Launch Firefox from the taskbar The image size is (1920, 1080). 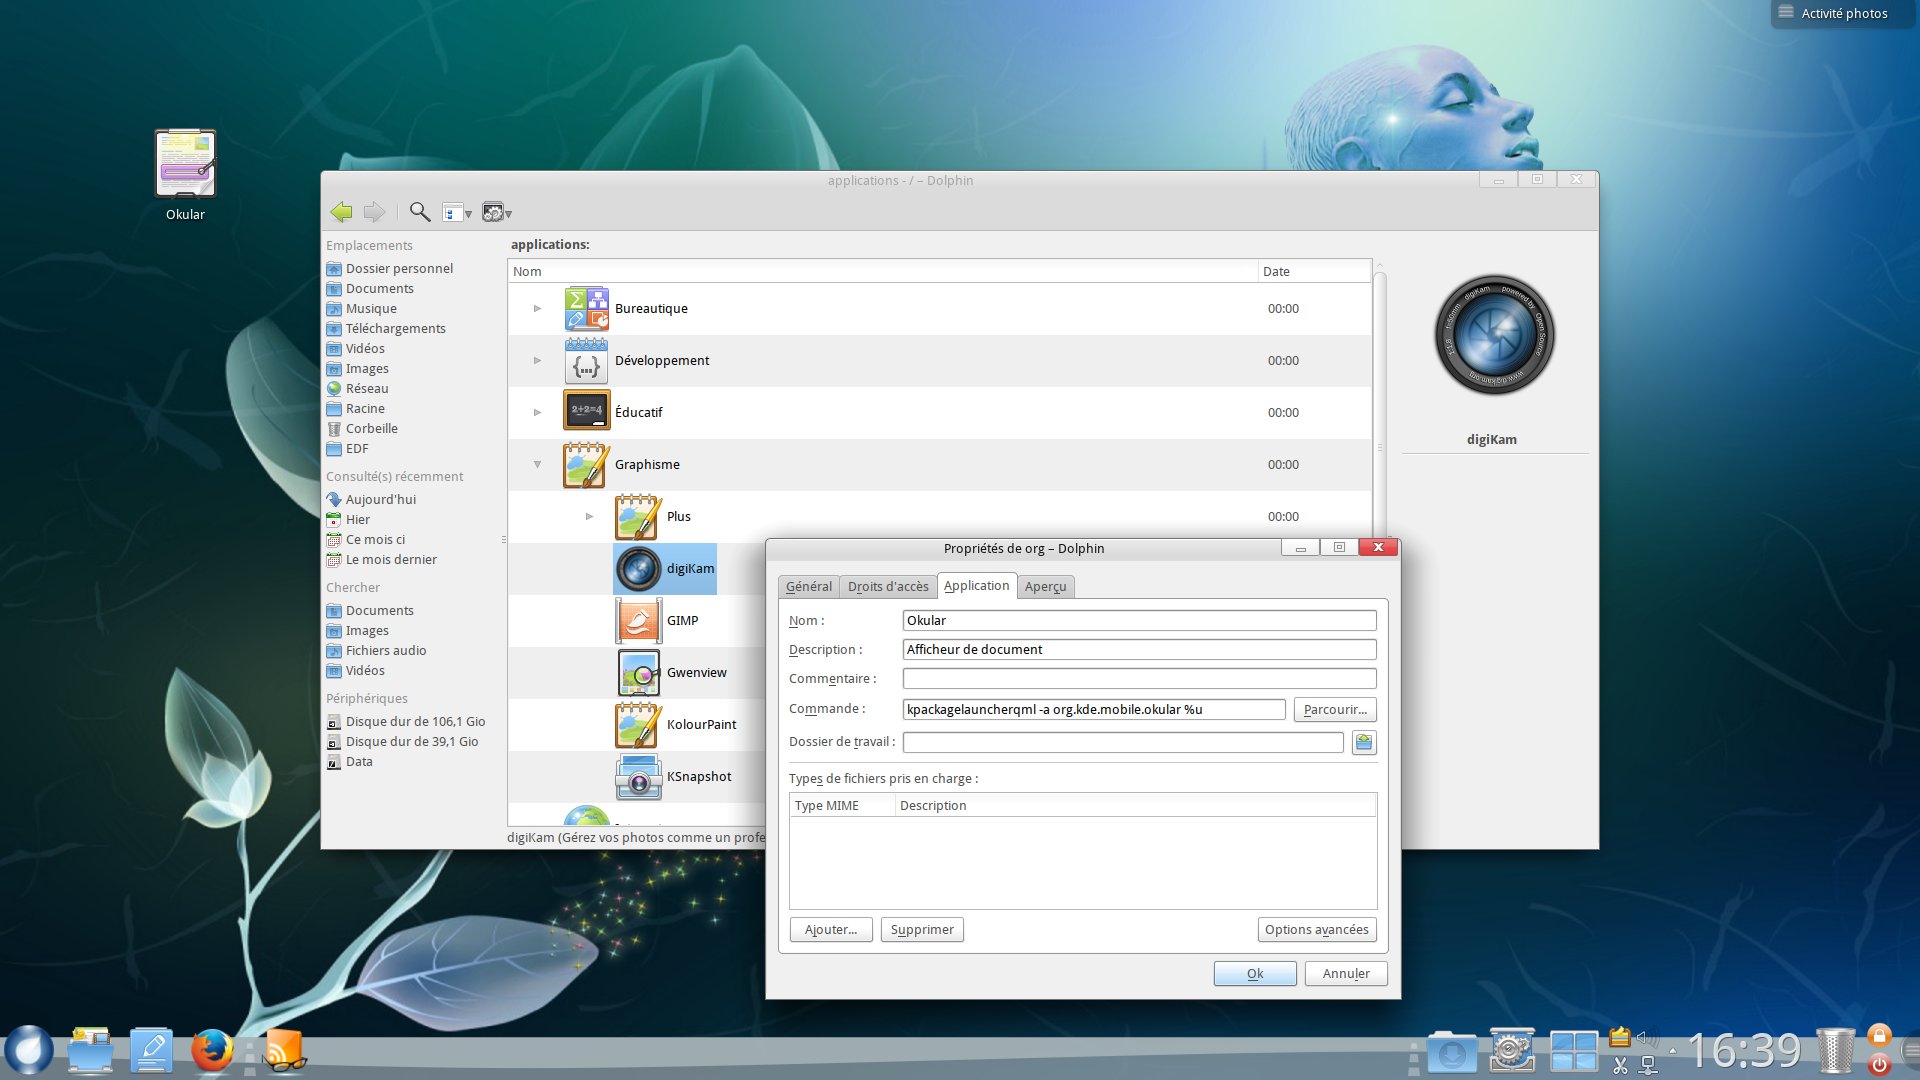(212, 1051)
